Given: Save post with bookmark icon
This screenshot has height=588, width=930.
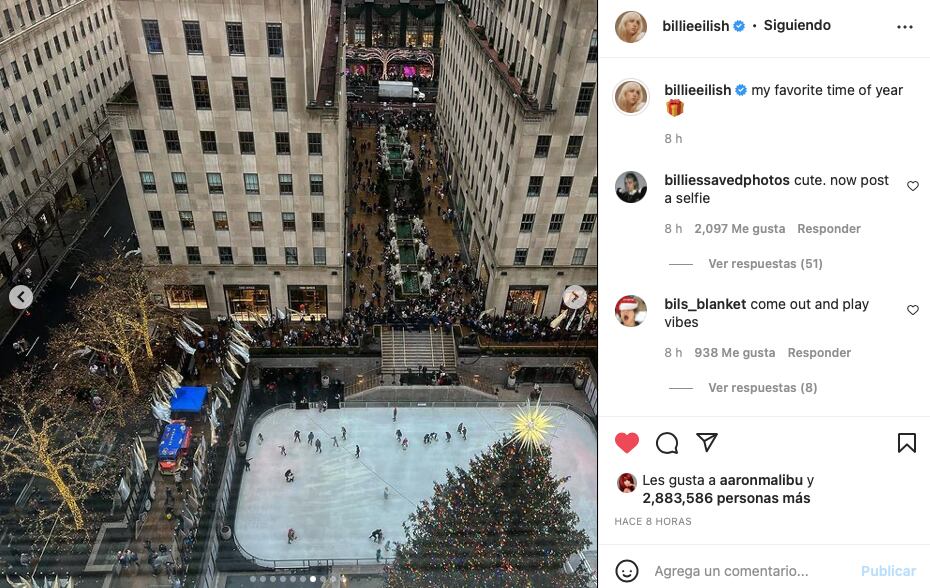Looking at the screenshot, I should pyautogui.click(x=906, y=443).
